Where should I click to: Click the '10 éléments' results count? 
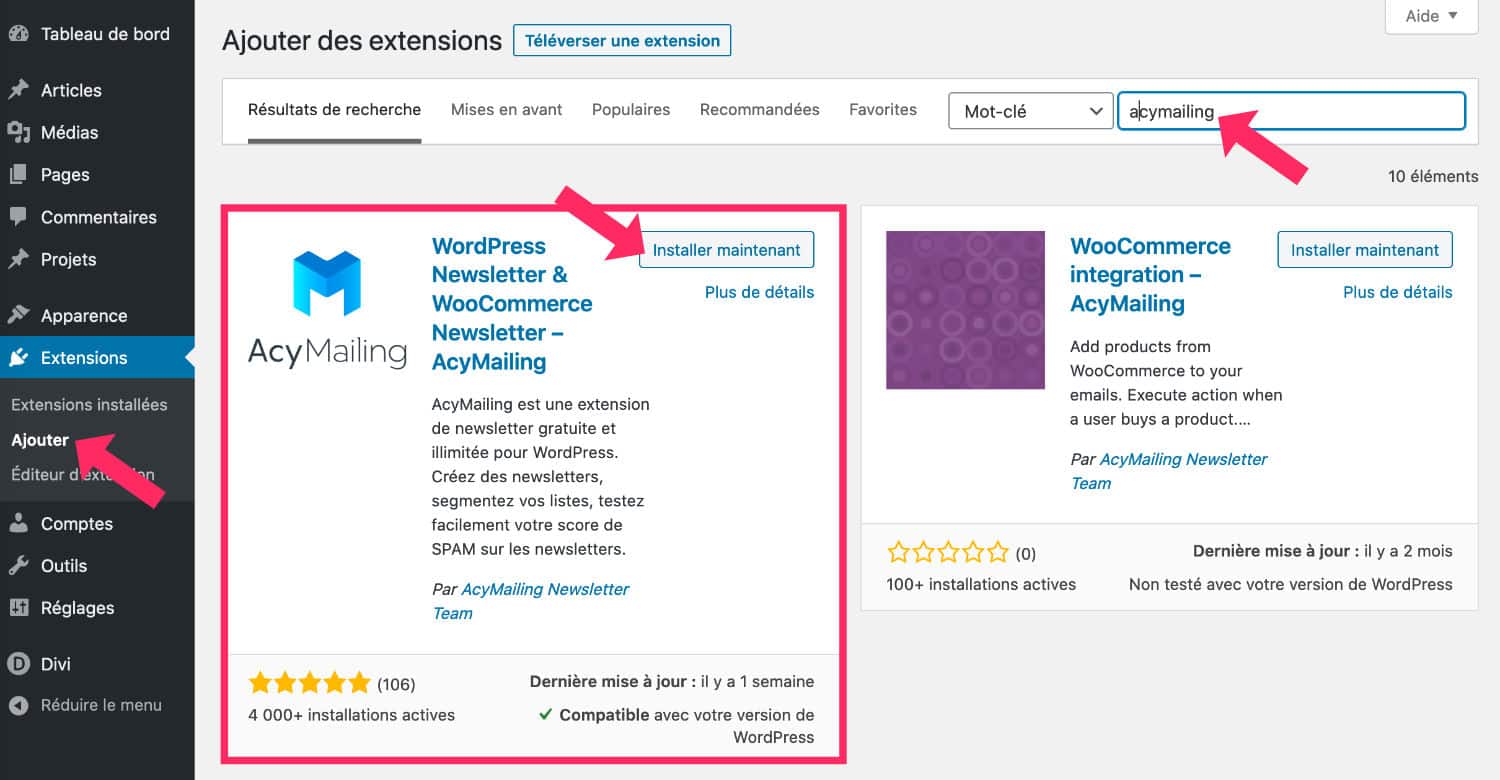tap(1433, 176)
